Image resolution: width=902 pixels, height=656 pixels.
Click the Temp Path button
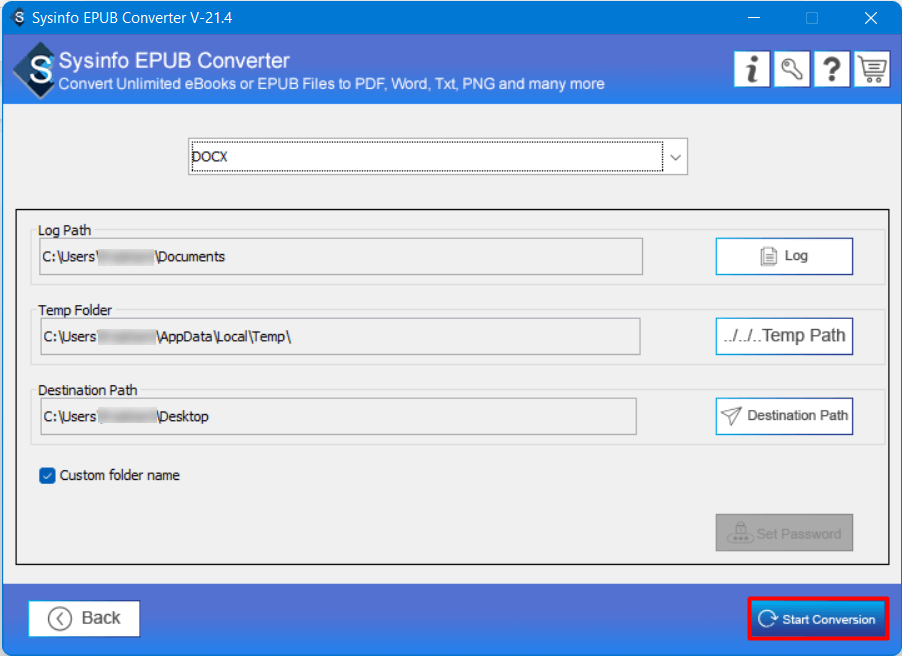pyautogui.click(x=784, y=336)
